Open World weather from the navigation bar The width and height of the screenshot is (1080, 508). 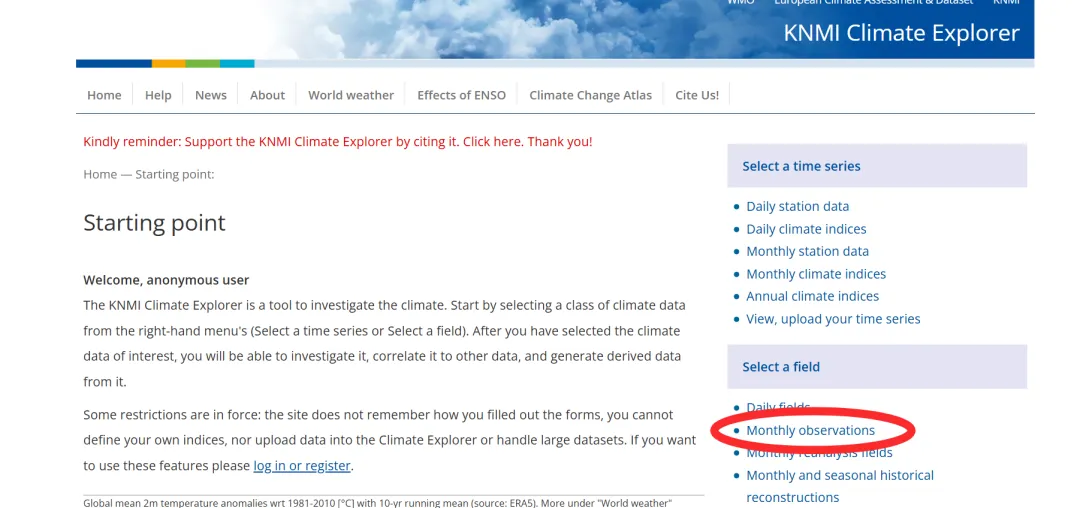tap(351, 95)
